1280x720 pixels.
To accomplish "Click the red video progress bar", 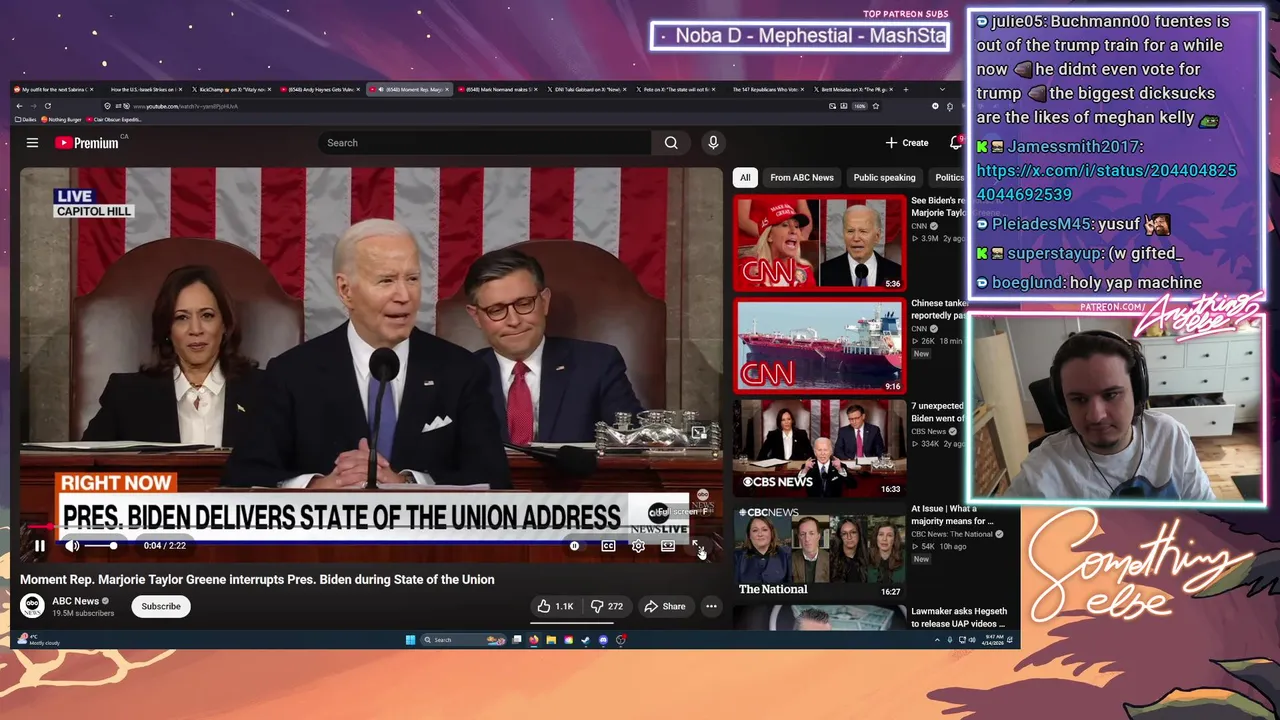I will (370, 528).
